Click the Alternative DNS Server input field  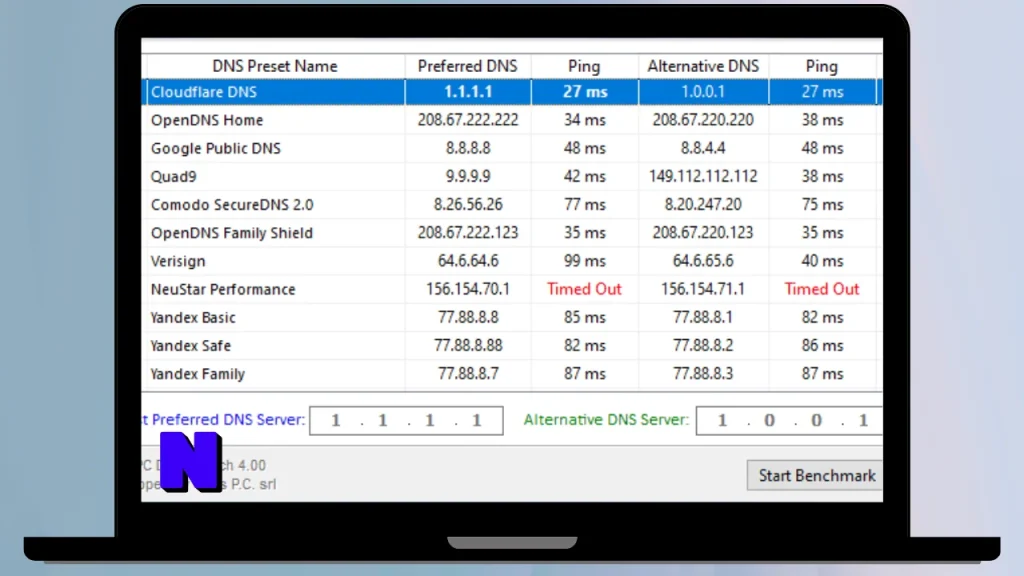pos(789,421)
